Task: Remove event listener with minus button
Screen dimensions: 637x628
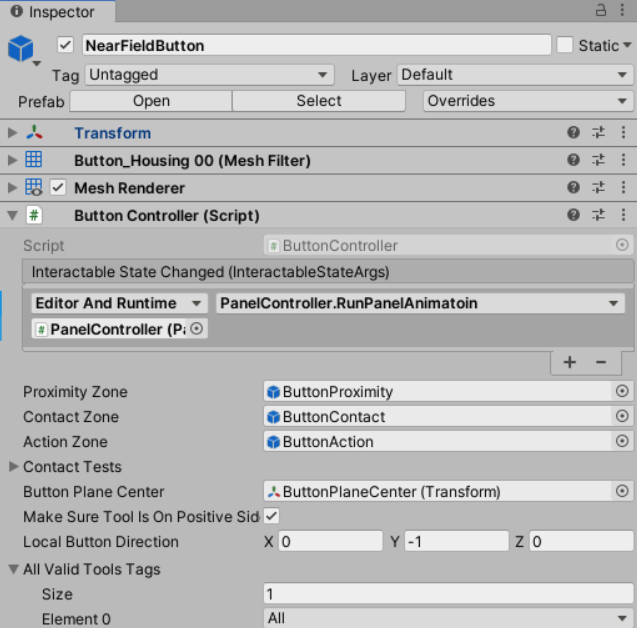Action: click(x=601, y=362)
